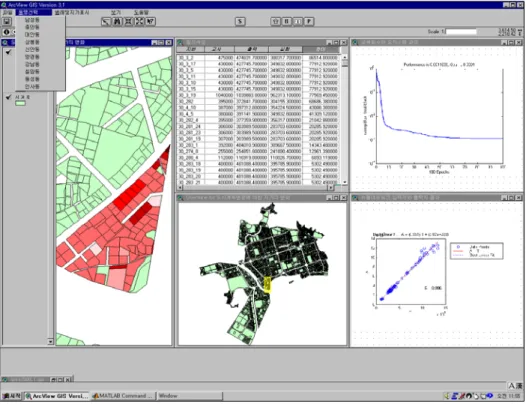Switch to ArcView GIS taskbar button

[57, 396]
